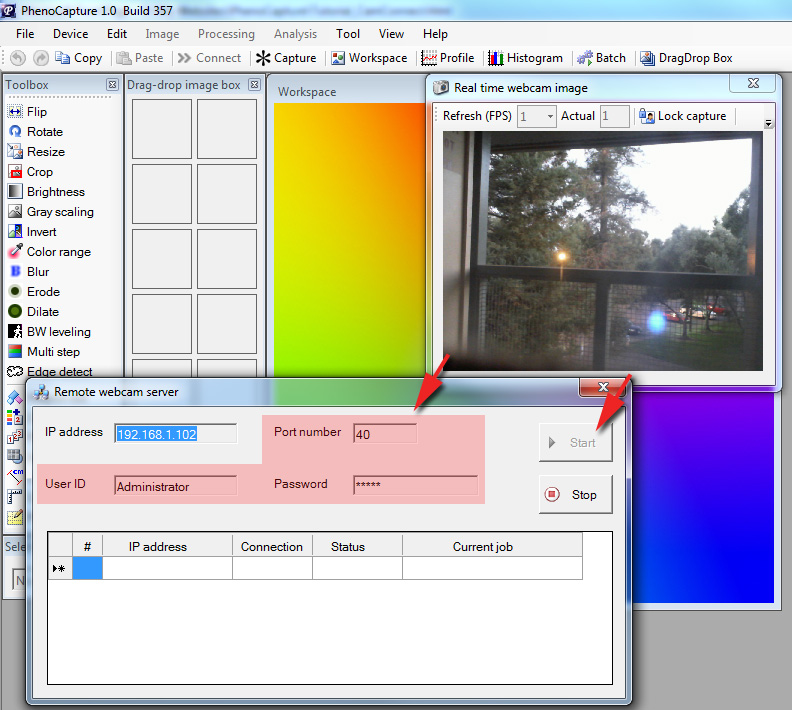Toggle Lock capture on webcam window

(x=683, y=116)
